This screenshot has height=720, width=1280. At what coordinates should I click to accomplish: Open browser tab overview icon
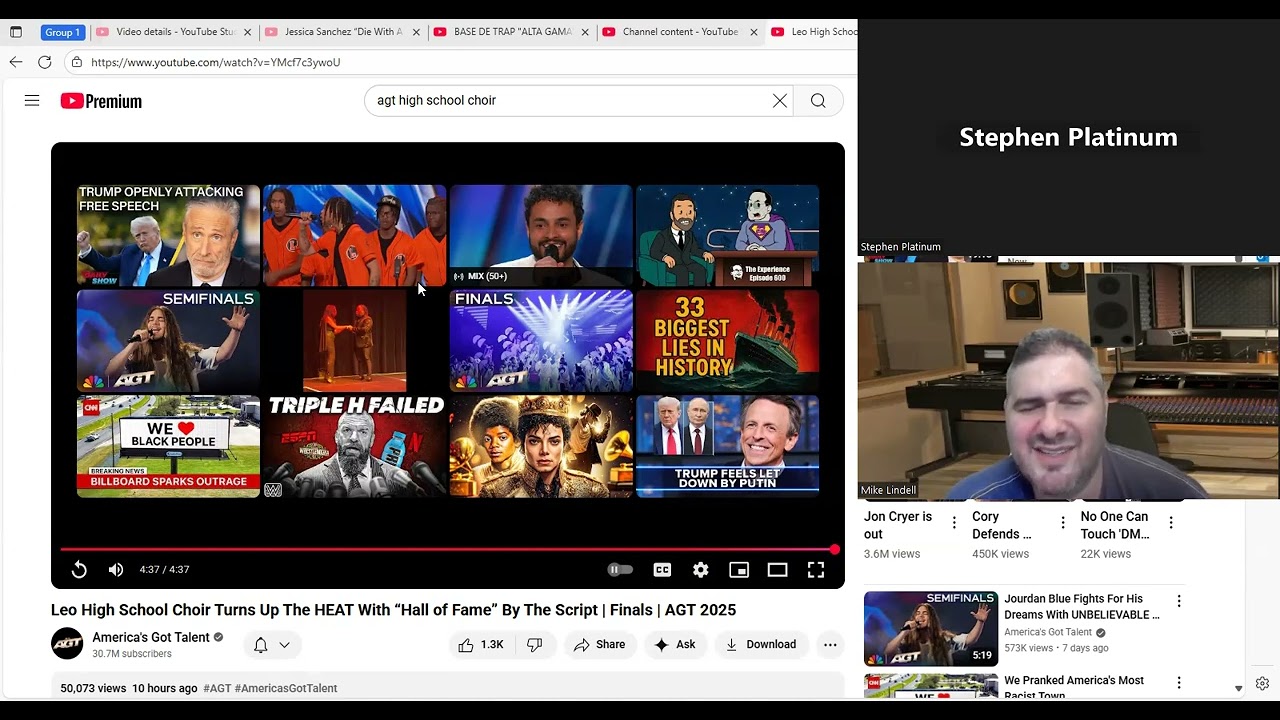point(16,32)
